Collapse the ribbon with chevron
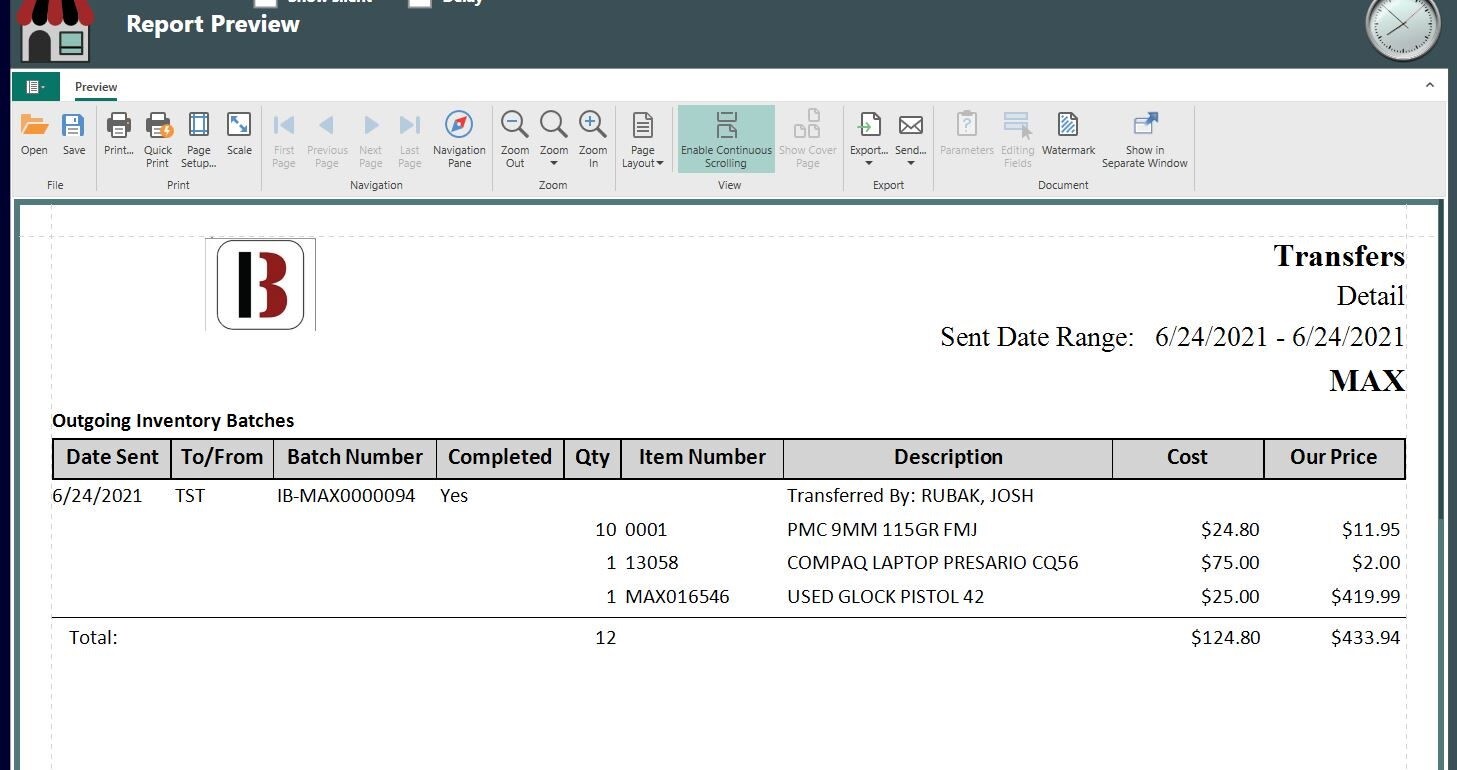Screen dimensions: 1457x770 1430,86
